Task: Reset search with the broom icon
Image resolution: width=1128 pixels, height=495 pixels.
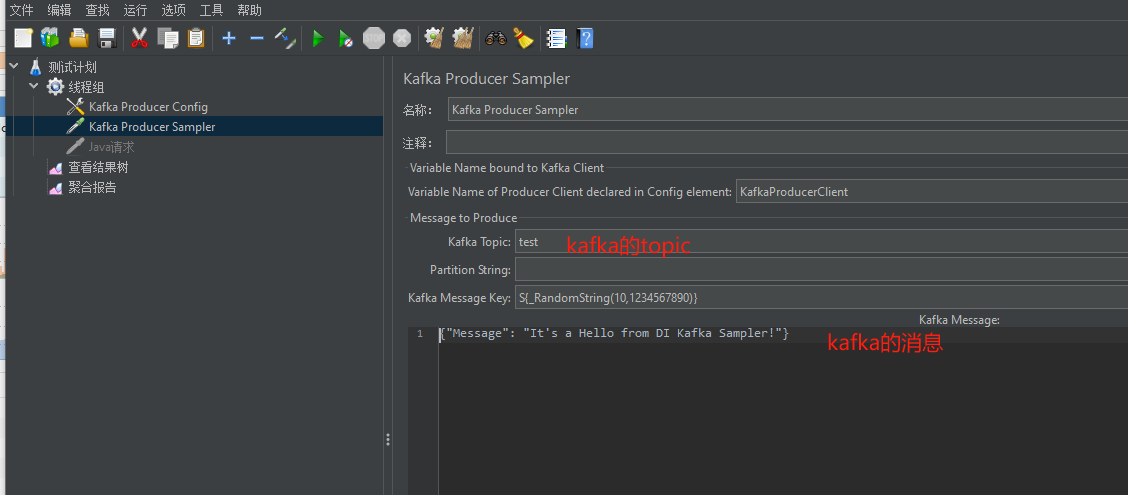Action: coord(523,38)
